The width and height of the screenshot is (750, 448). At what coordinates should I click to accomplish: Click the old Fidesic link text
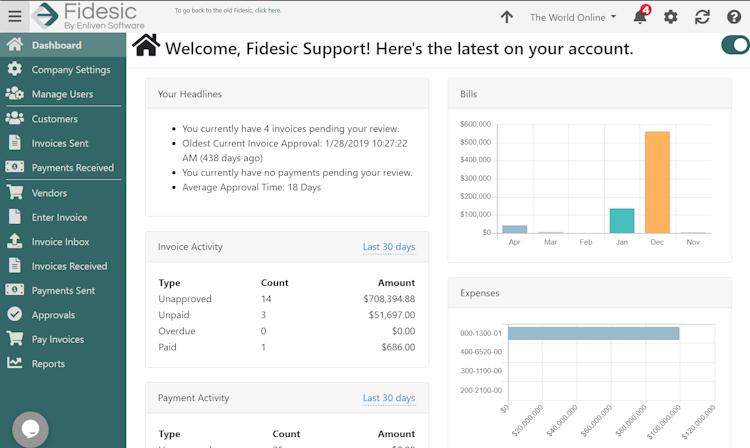click(x=227, y=10)
